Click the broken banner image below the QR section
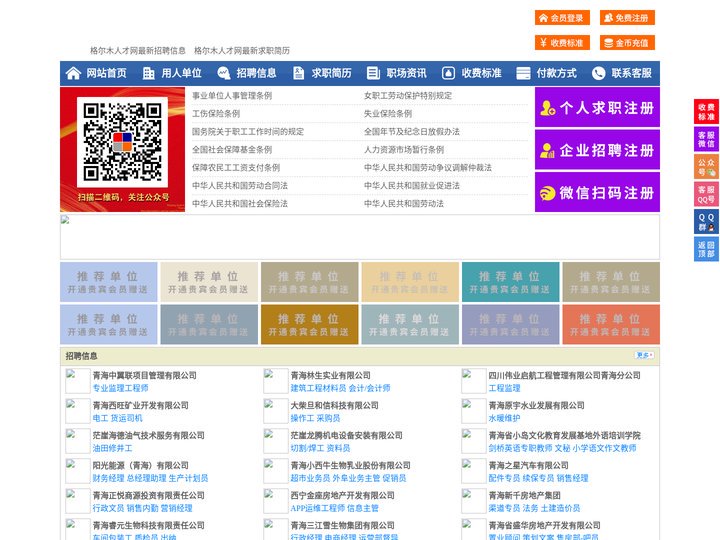Image resolution: width=720 pixels, height=540 pixels. 360,237
